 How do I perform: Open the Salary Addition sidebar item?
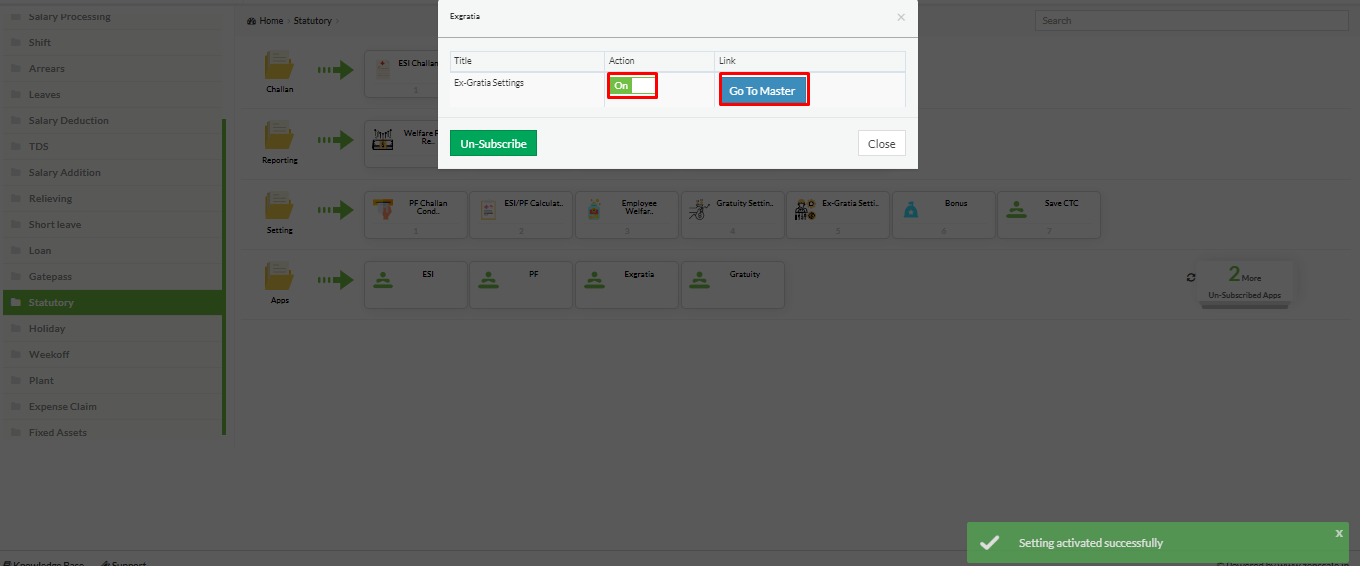pyautogui.click(x=112, y=172)
